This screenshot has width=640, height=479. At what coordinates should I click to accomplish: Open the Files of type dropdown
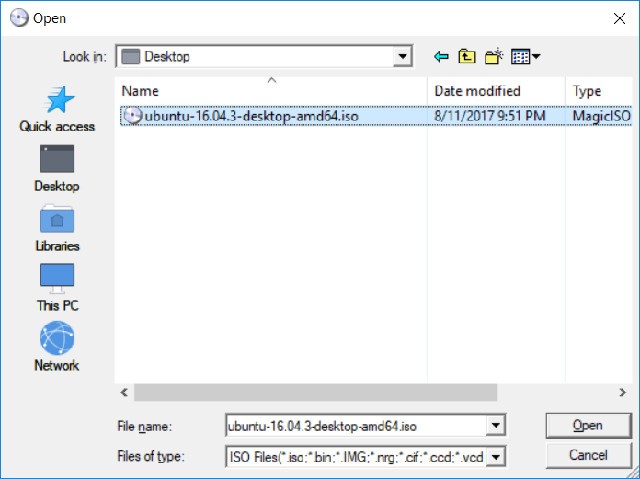point(494,458)
